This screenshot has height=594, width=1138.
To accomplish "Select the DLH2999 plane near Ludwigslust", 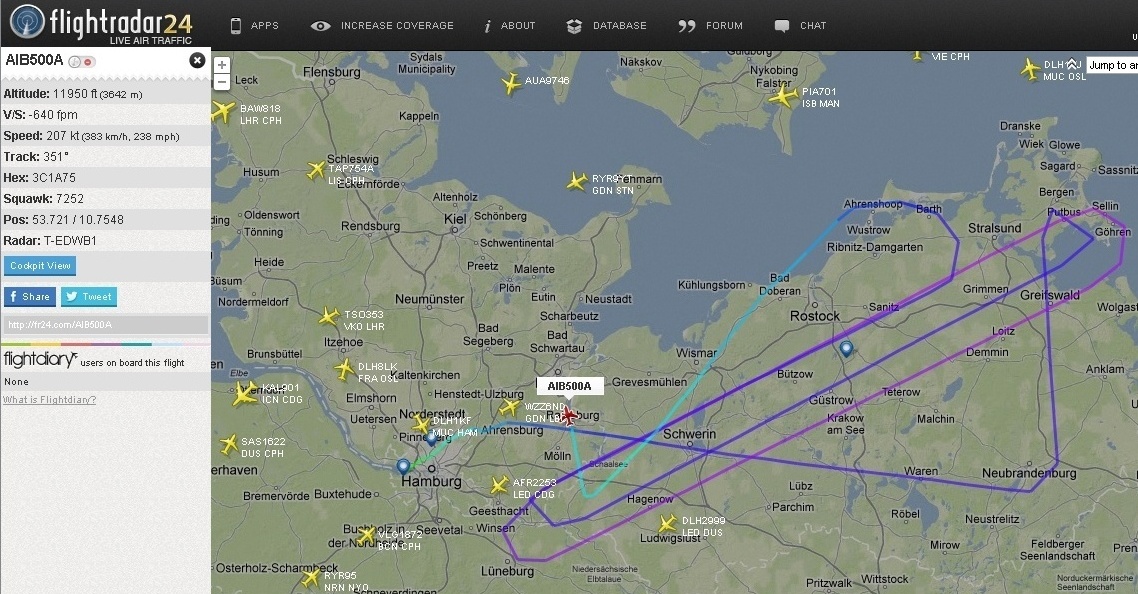I will [x=668, y=524].
